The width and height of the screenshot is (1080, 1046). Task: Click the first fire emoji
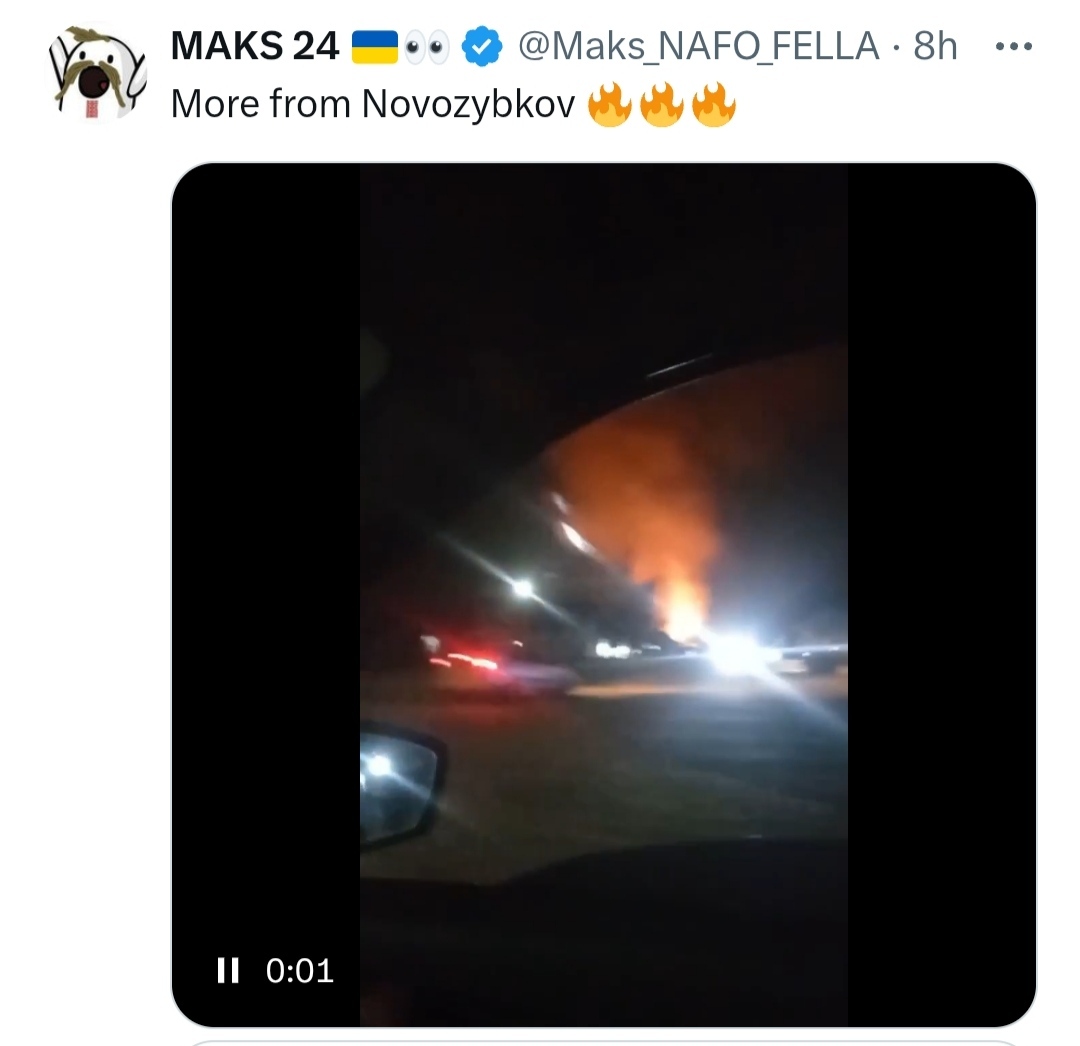tap(610, 104)
